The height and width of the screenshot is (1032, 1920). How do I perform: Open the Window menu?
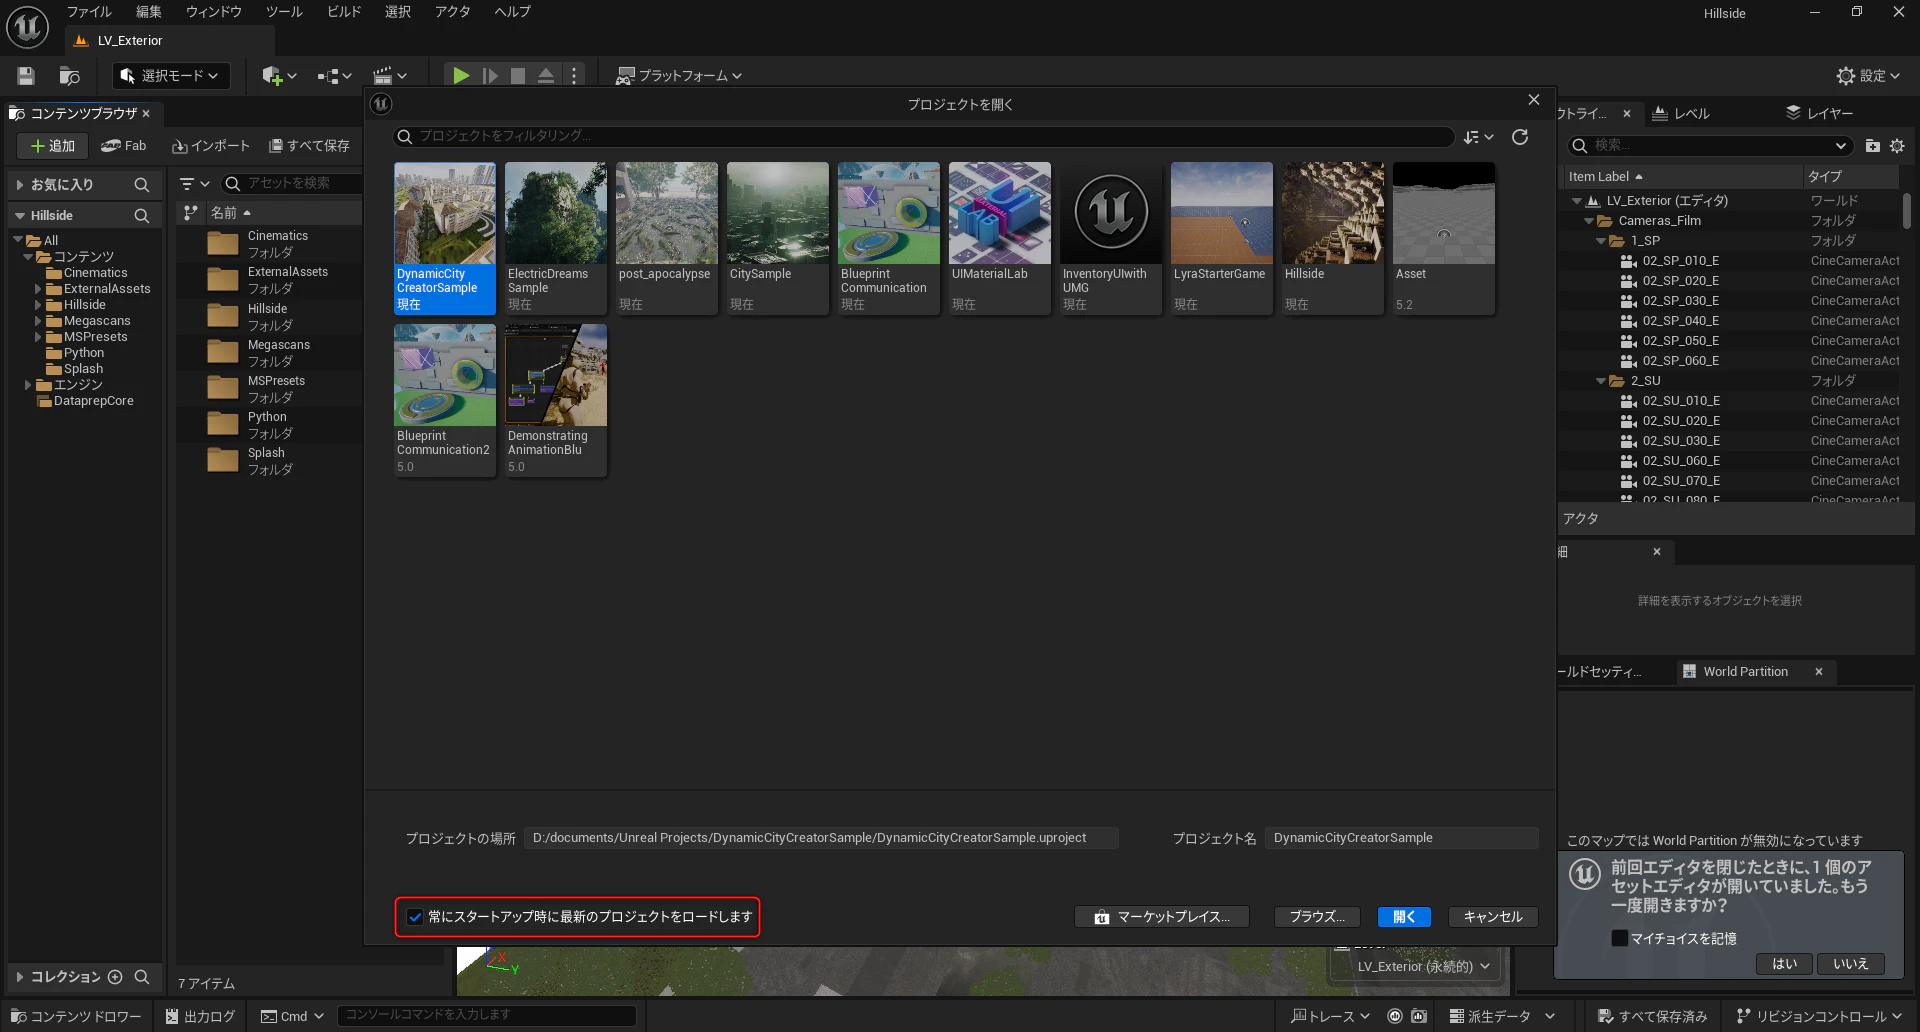(214, 12)
